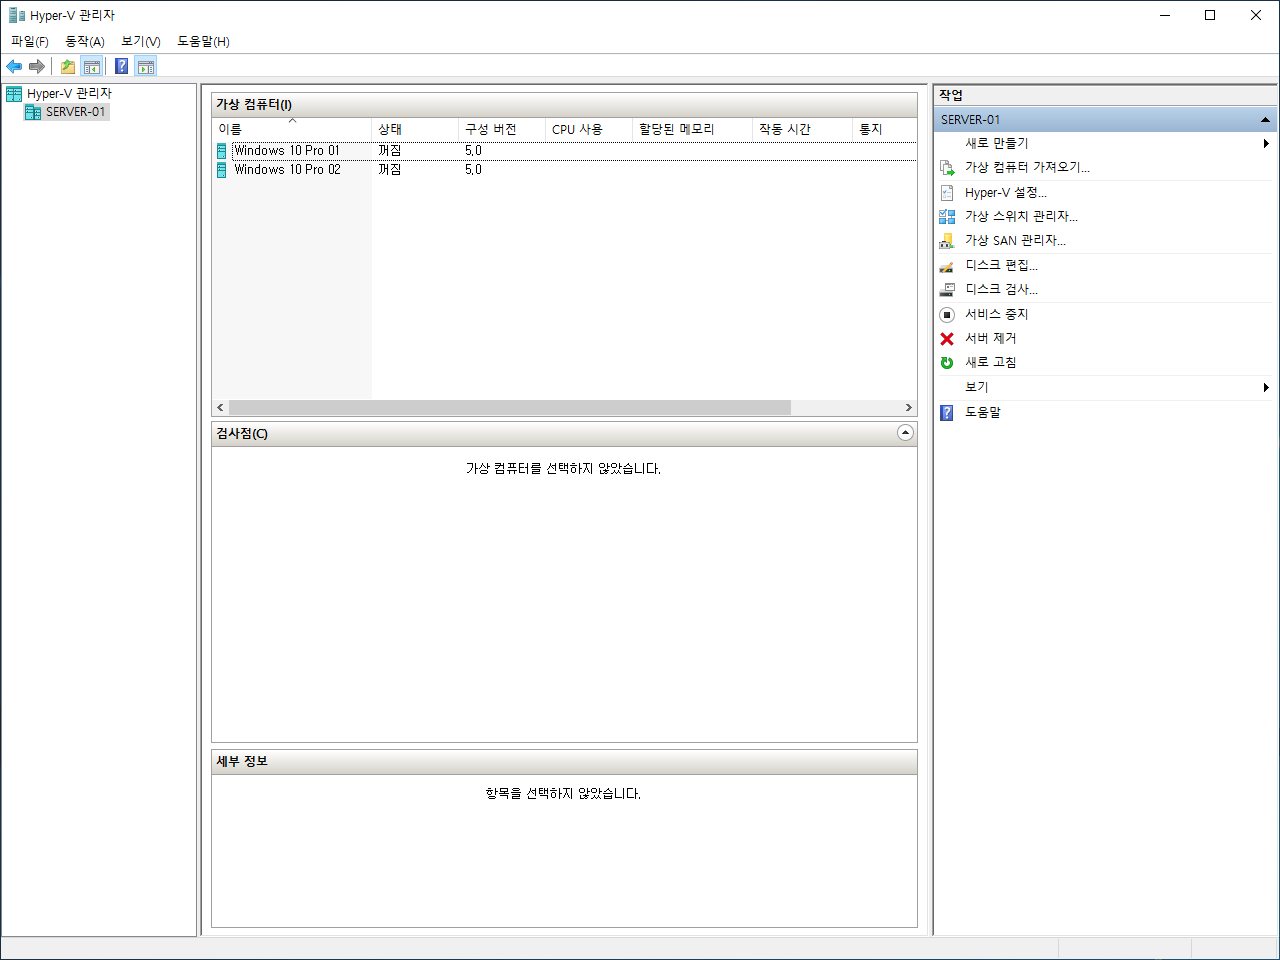Click the 도움말 help icon in actions pane
This screenshot has height=960, width=1280.
tap(947, 413)
